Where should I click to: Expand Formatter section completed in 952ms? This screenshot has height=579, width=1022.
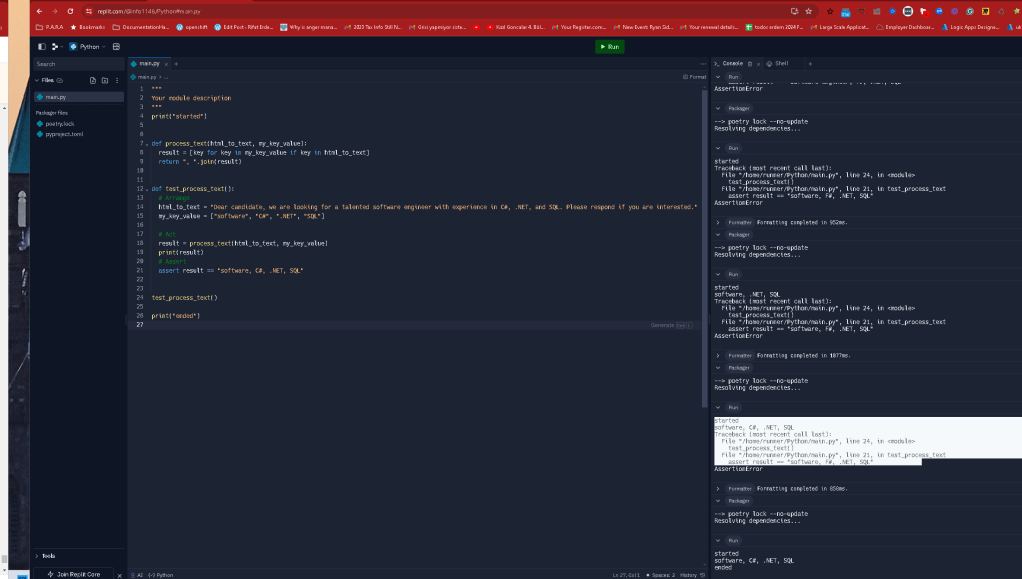coord(718,222)
